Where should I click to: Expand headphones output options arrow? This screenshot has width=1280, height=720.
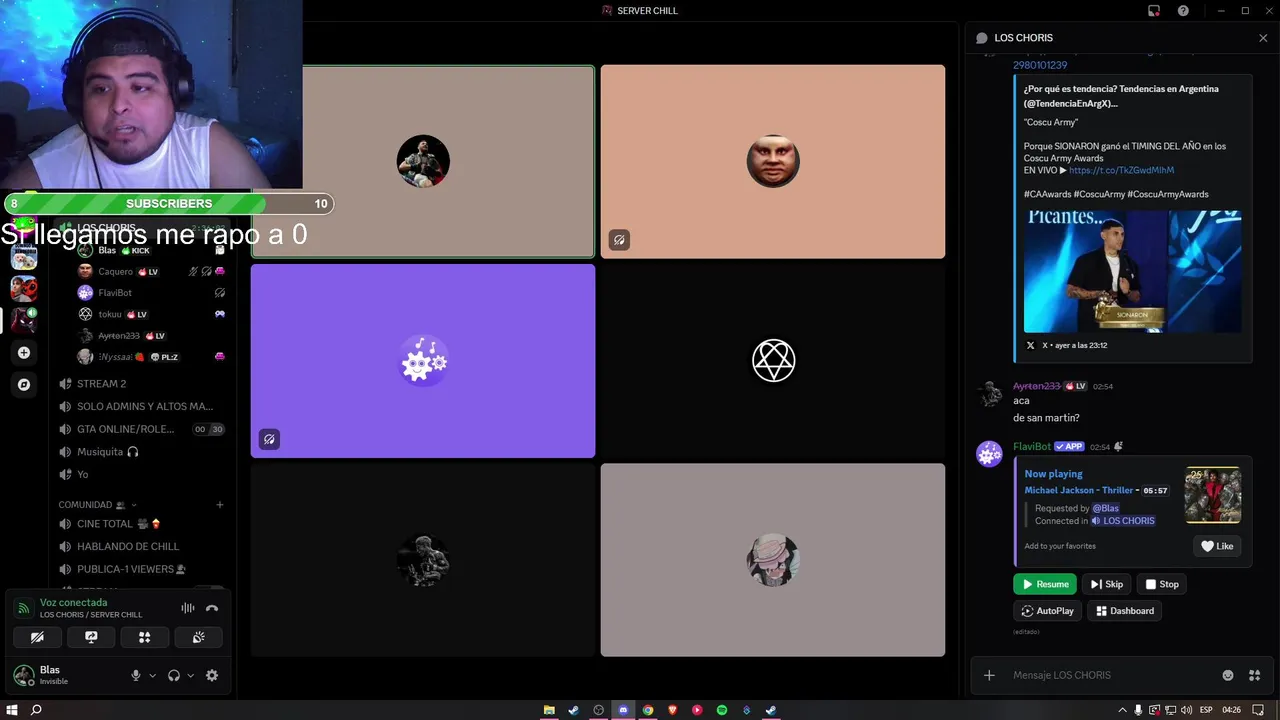(x=190, y=676)
